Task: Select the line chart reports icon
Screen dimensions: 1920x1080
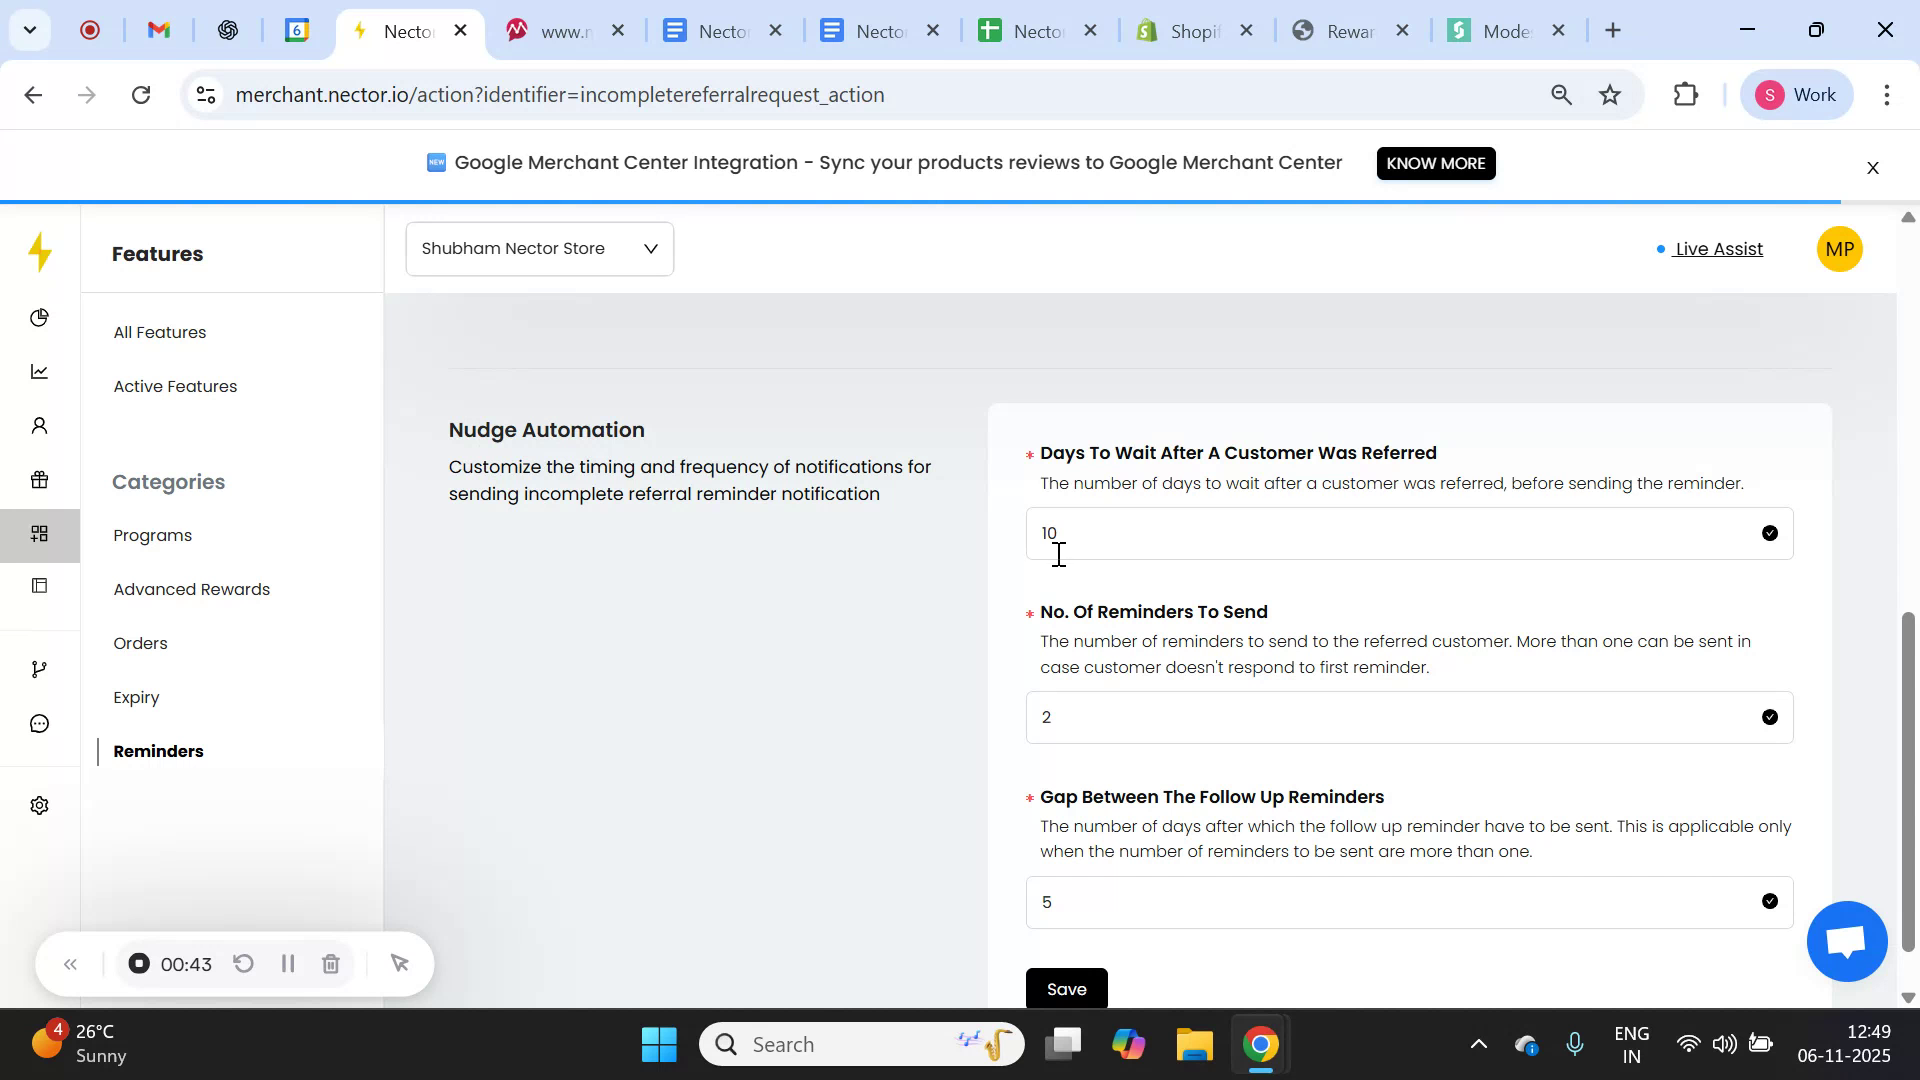Action: 40,371
